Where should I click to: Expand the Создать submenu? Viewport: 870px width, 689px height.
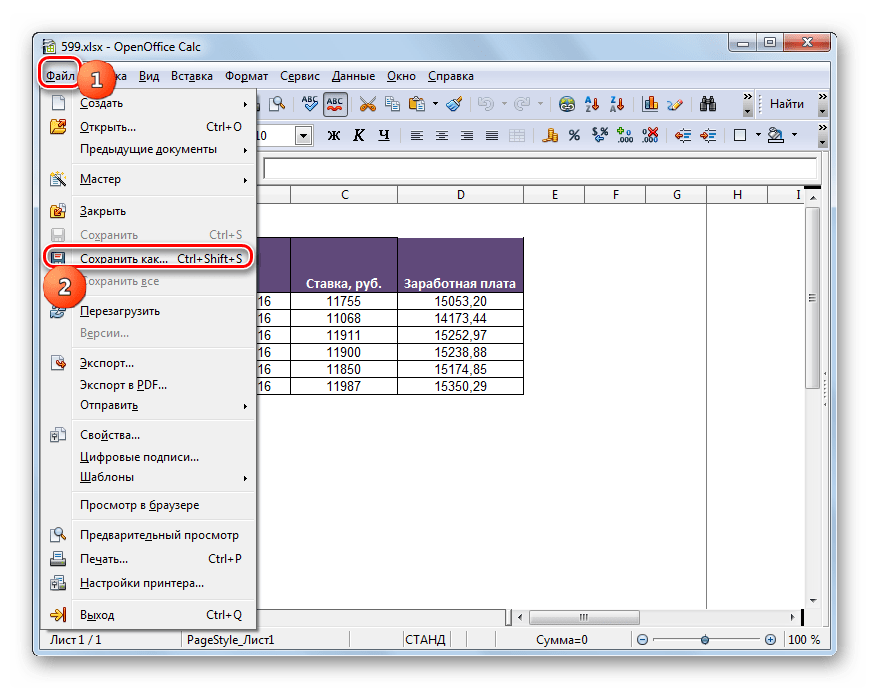coord(148,103)
